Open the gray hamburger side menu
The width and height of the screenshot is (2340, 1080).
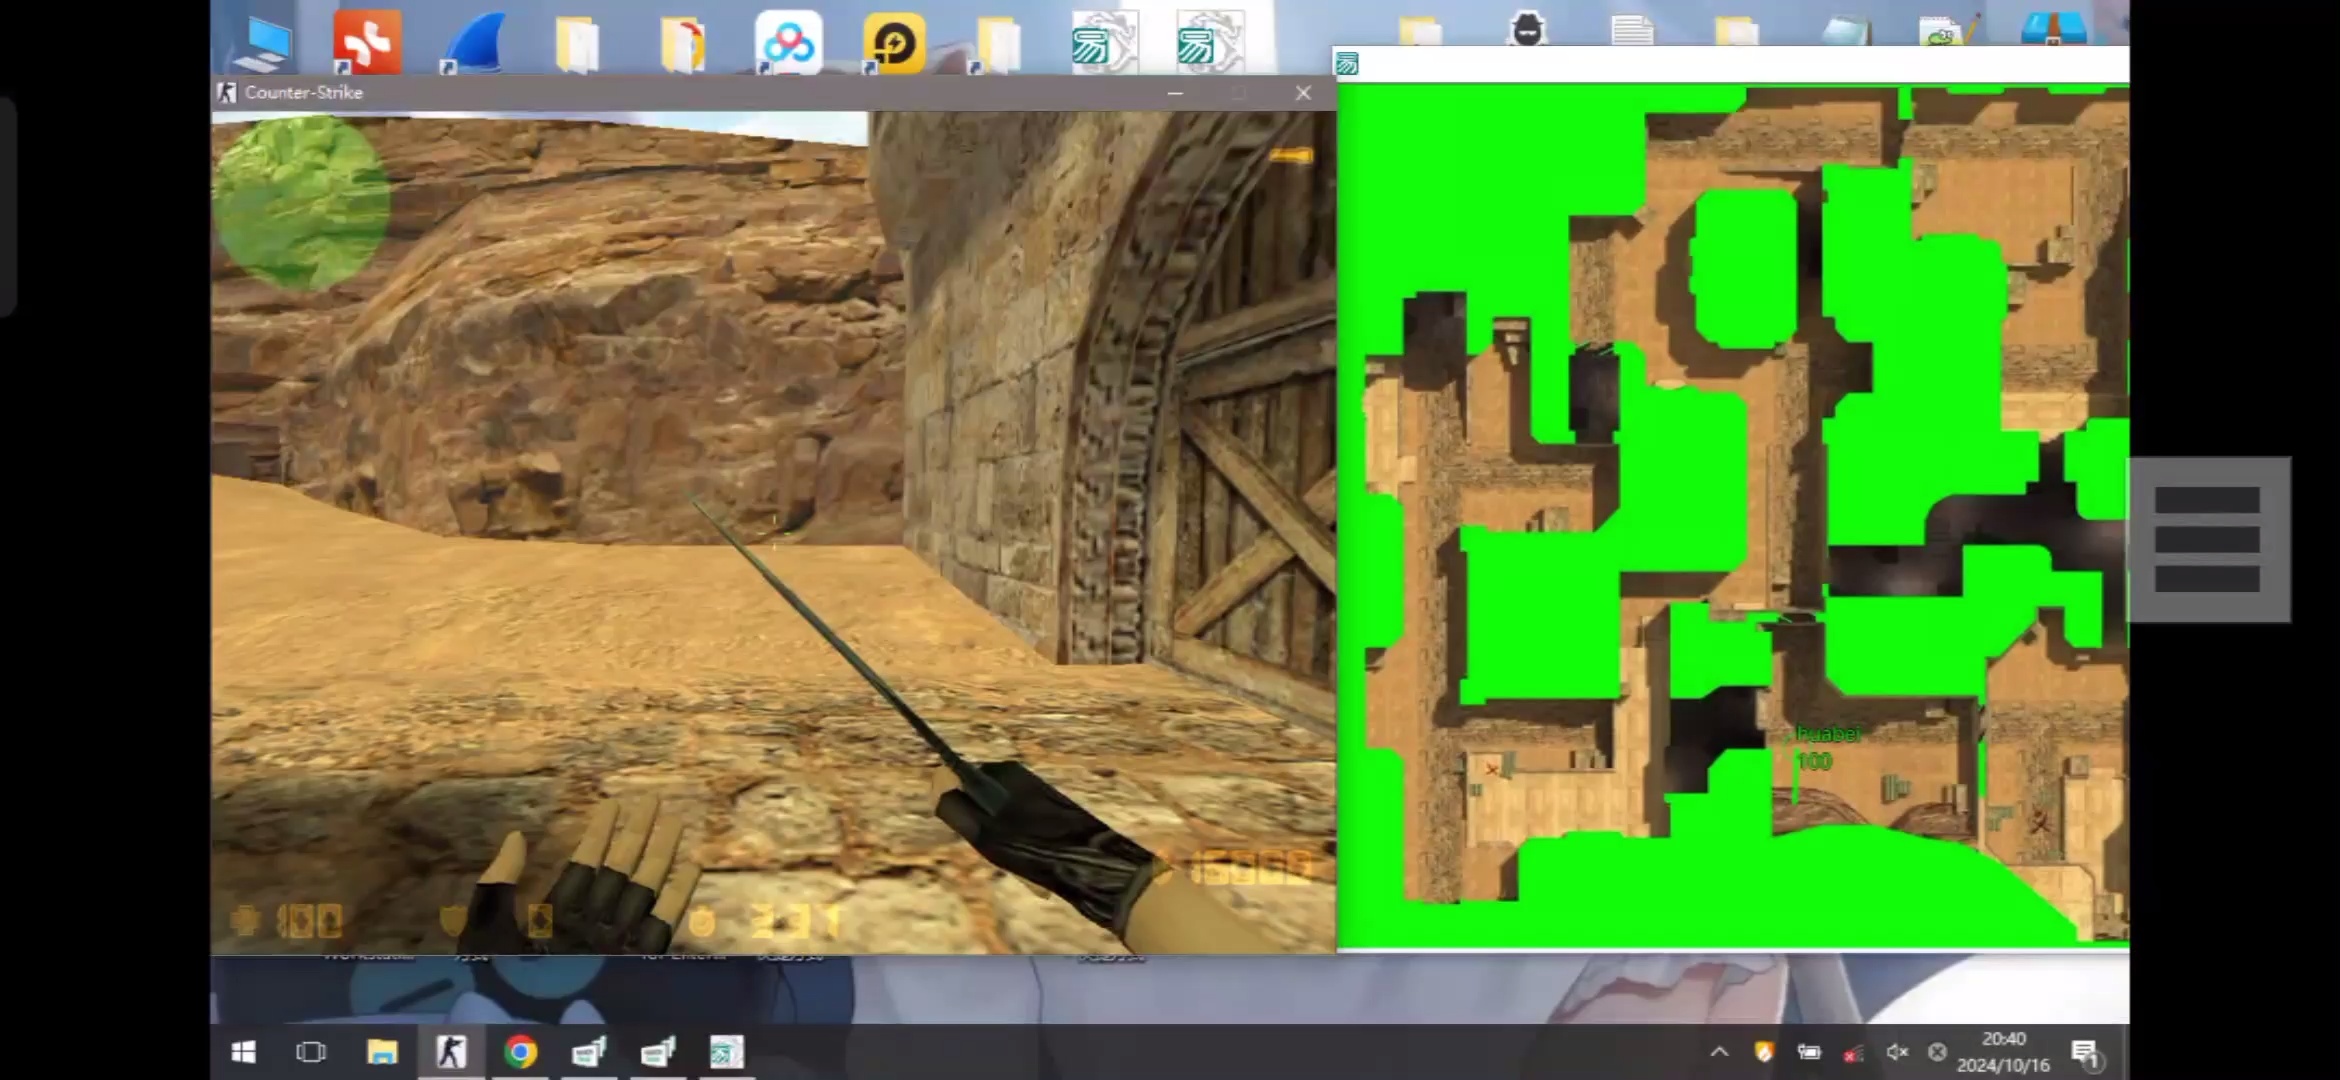[2207, 540]
